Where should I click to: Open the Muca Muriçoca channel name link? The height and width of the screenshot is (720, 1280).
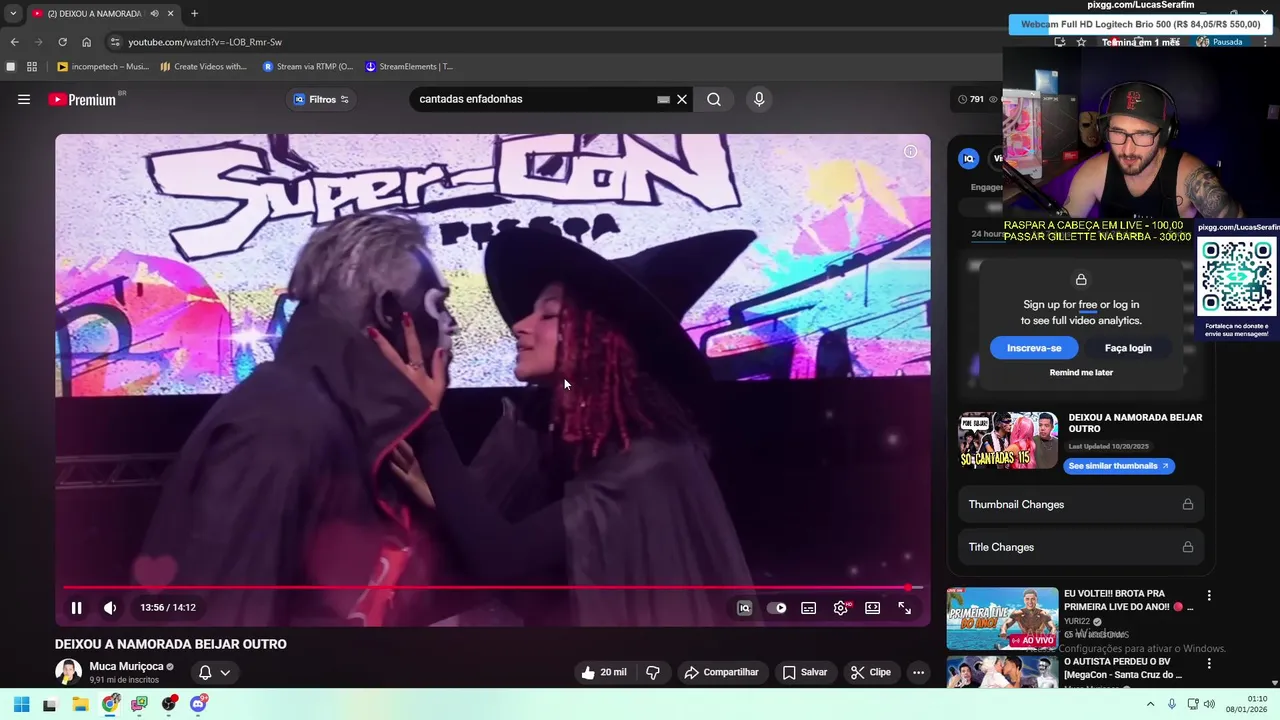pos(126,666)
